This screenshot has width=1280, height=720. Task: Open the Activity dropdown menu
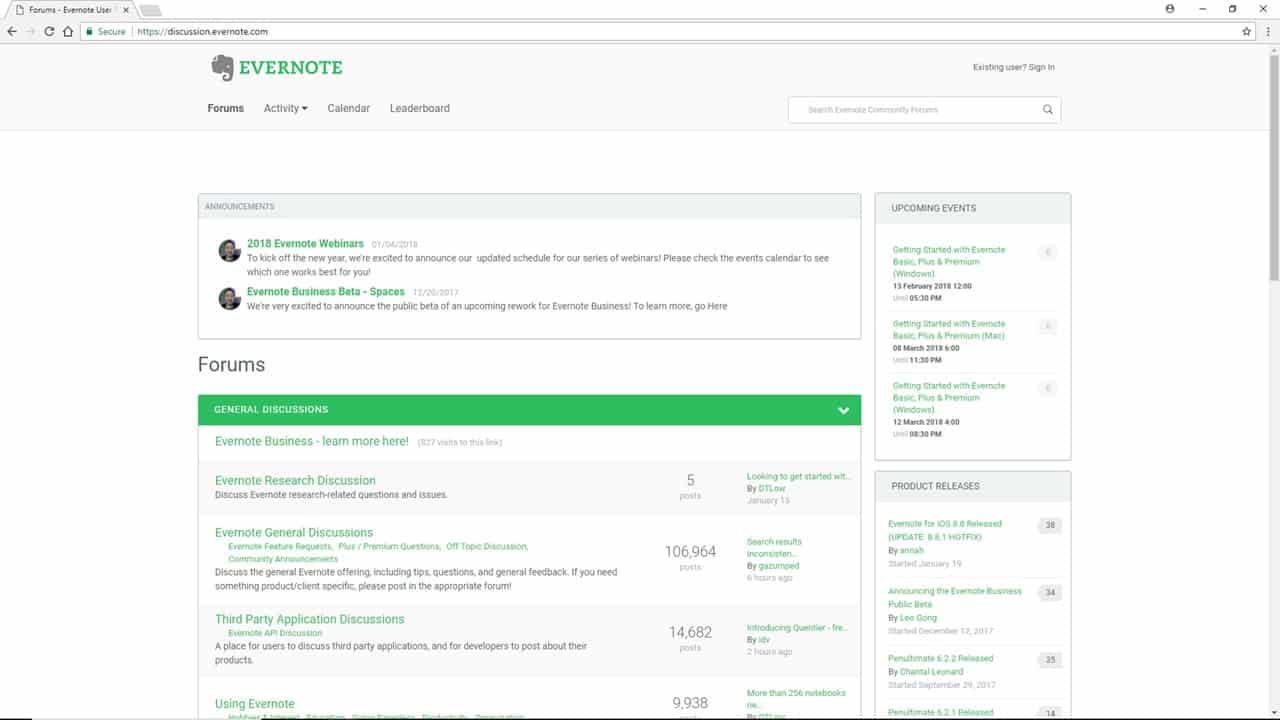click(285, 108)
